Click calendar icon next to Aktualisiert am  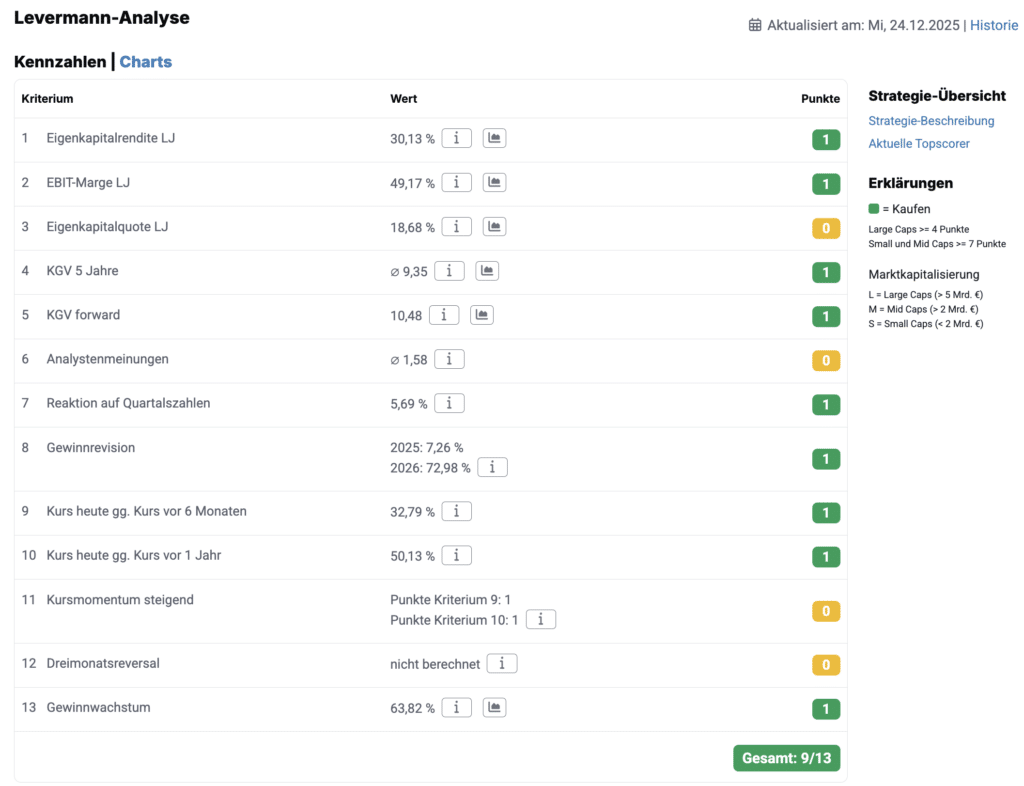(755, 25)
